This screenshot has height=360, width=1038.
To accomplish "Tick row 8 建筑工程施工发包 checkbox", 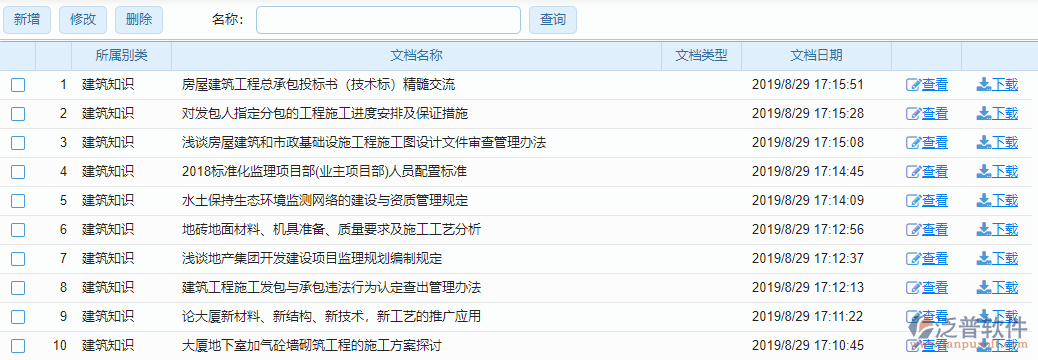I will (18, 288).
